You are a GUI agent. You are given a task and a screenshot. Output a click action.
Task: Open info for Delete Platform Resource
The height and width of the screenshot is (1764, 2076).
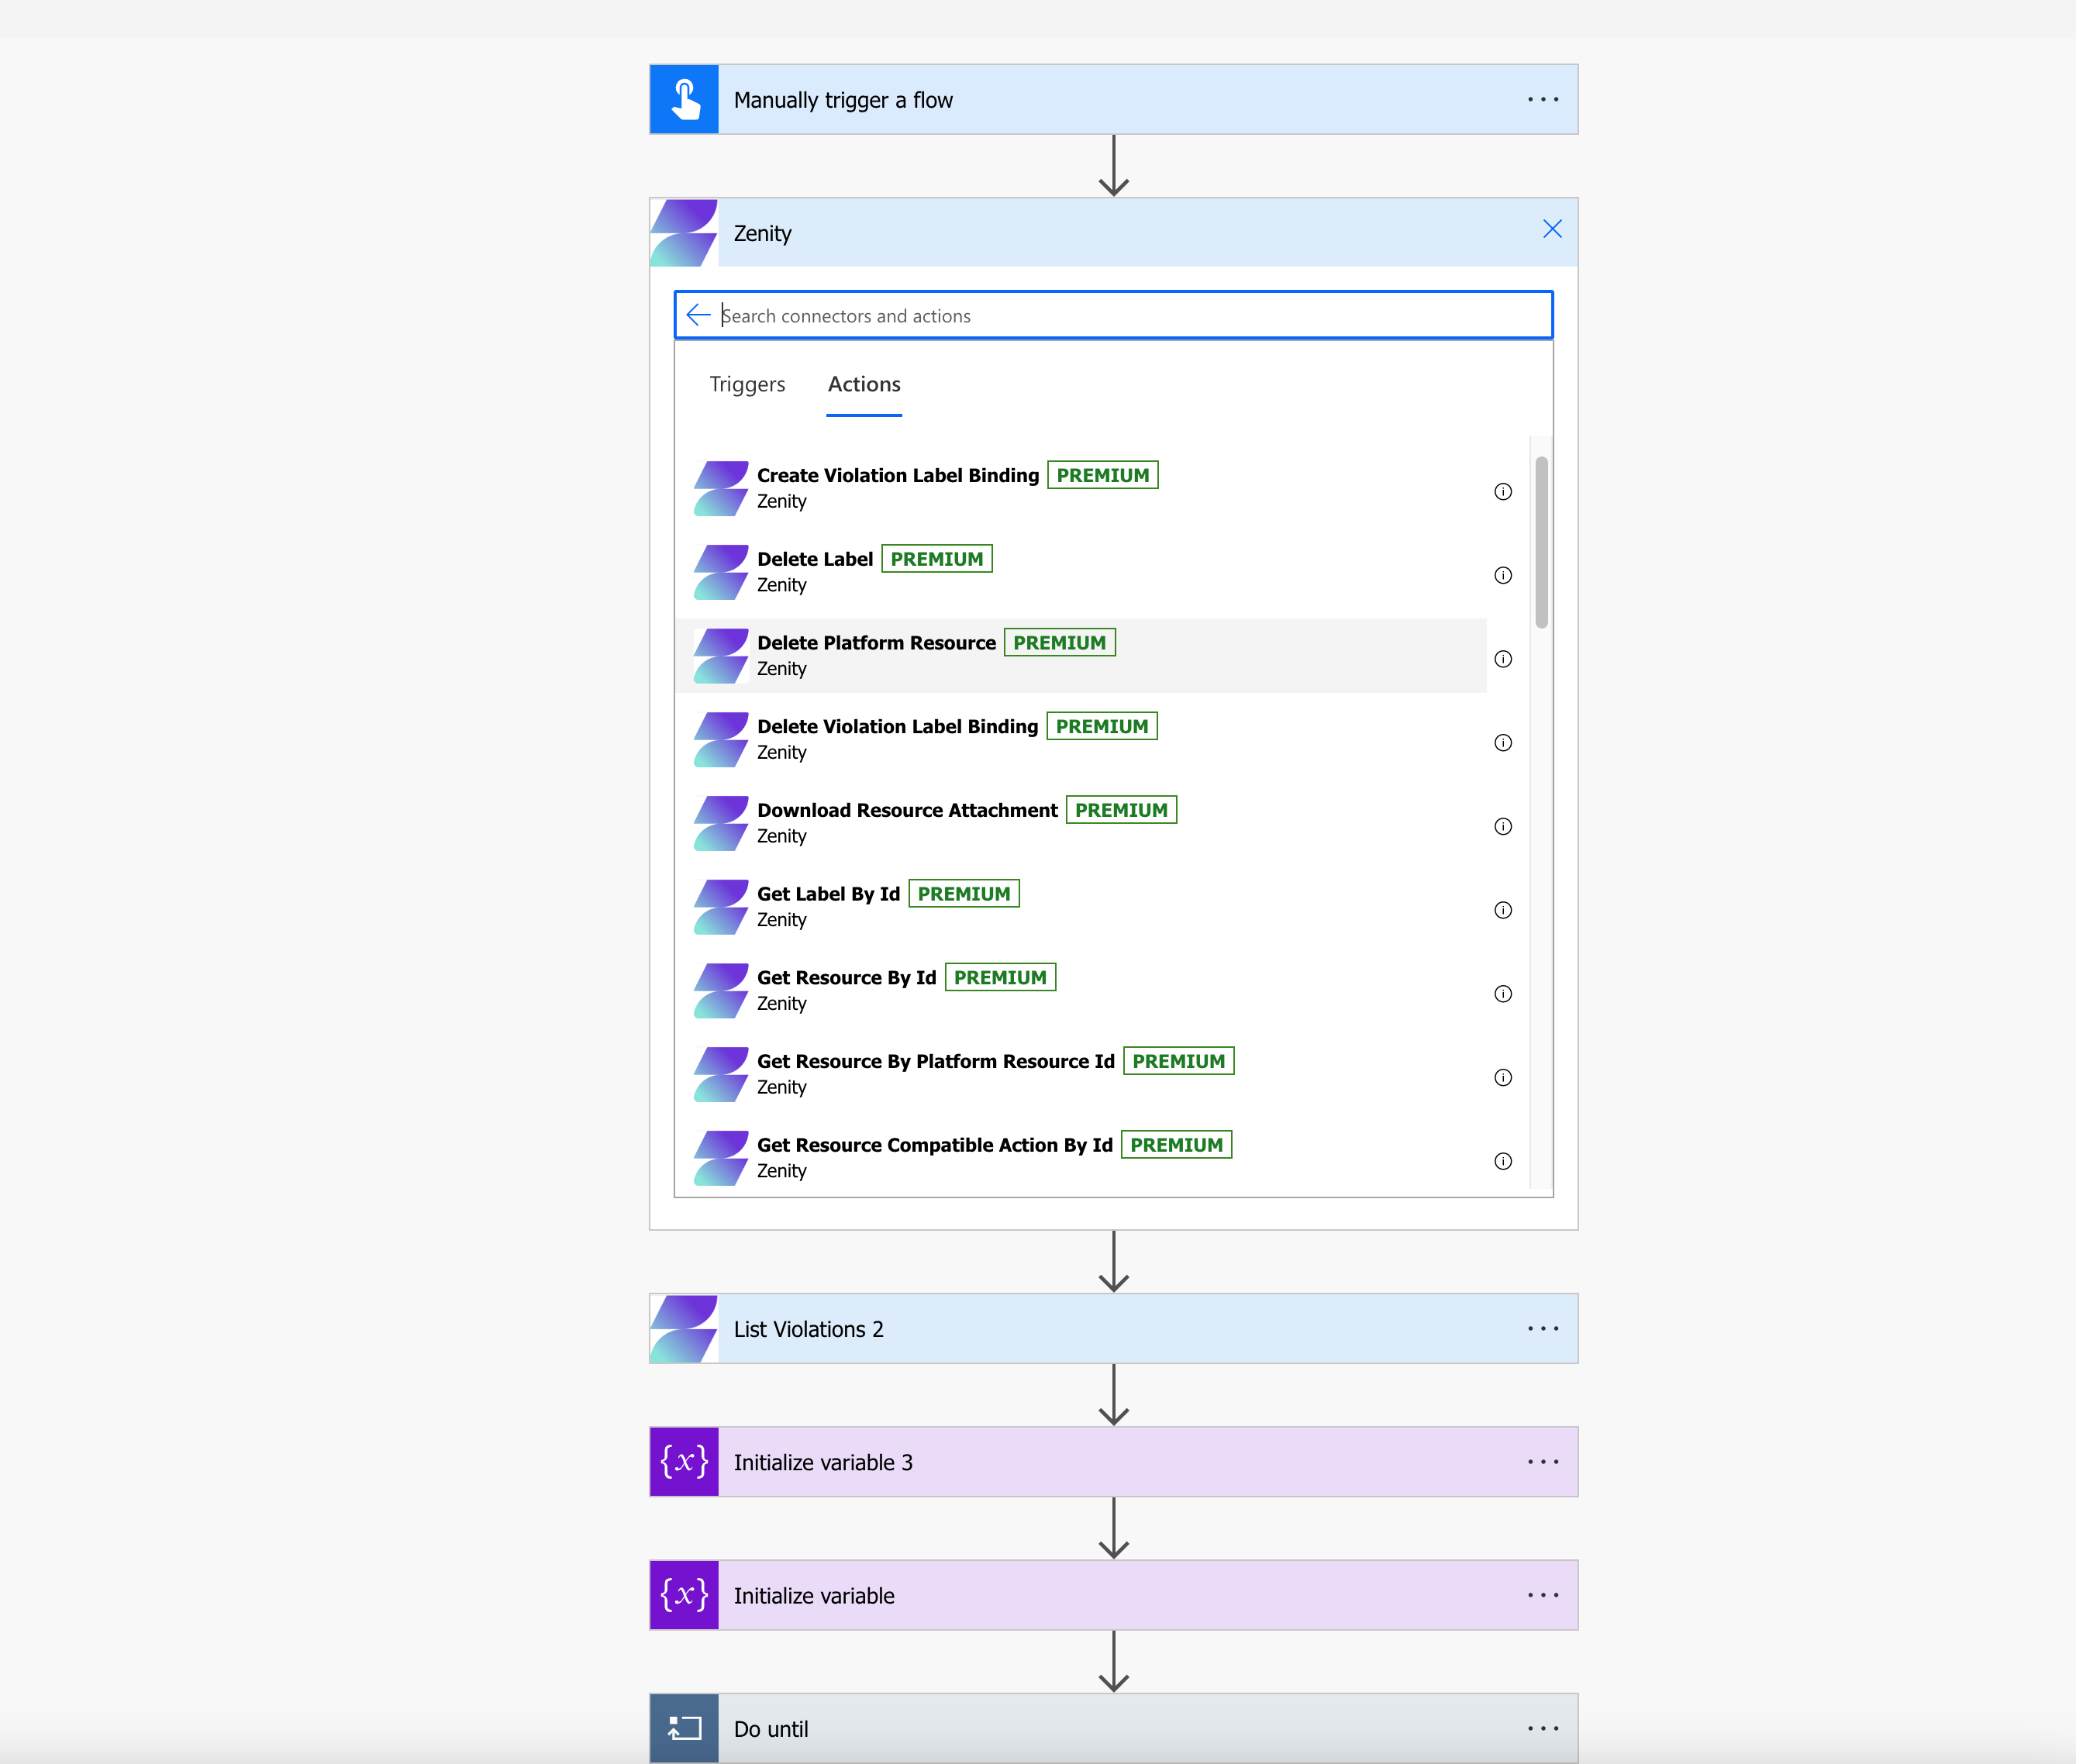coord(1502,659)
